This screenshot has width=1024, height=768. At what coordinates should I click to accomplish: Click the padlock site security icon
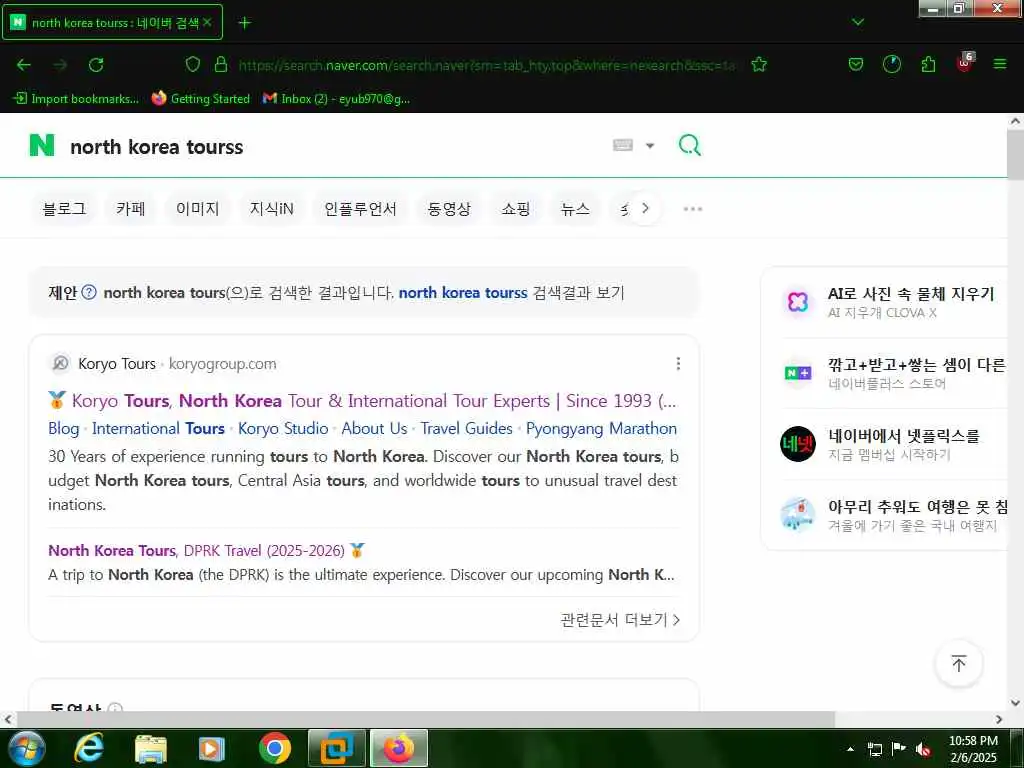(221, 64)
